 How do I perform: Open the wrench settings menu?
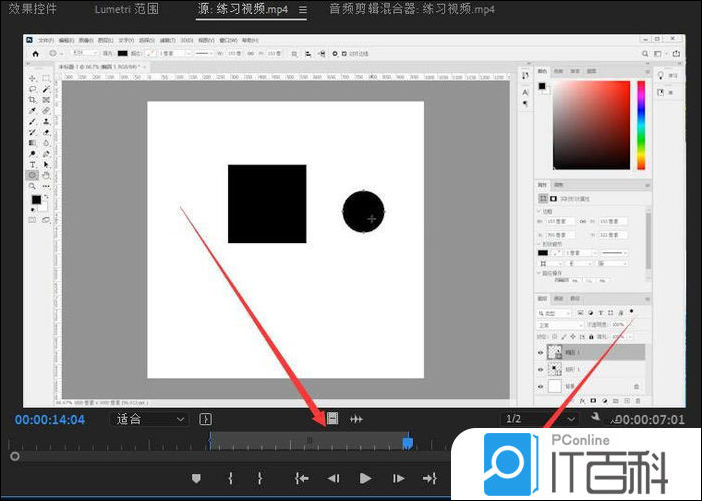[597, 418]
